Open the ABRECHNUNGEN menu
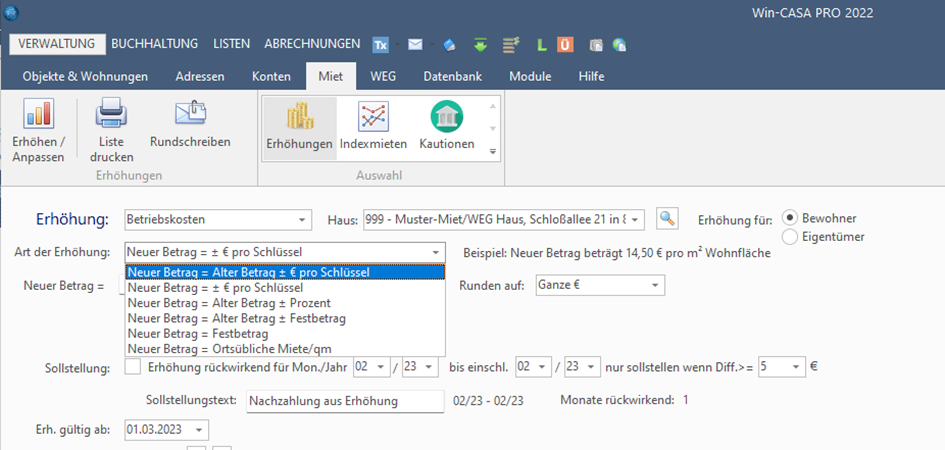The width and height of the screenshot is (945, 450). click(x=312, y=44)
